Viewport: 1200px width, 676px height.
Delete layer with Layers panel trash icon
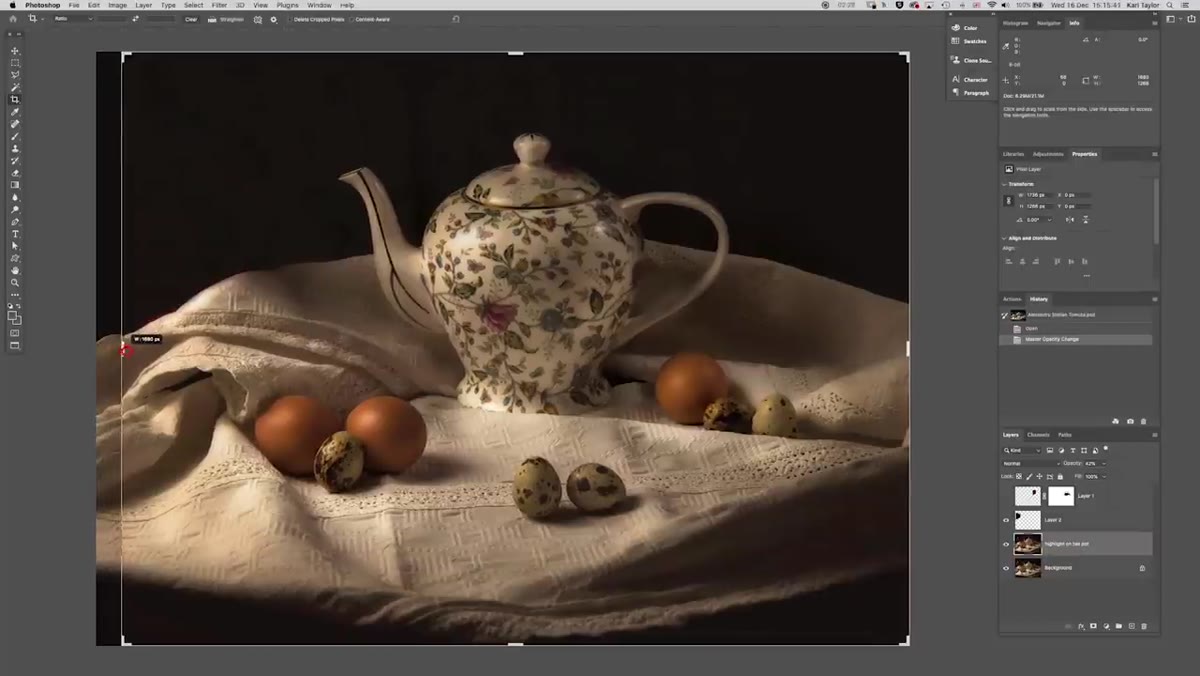click(x=1144, y=626)
